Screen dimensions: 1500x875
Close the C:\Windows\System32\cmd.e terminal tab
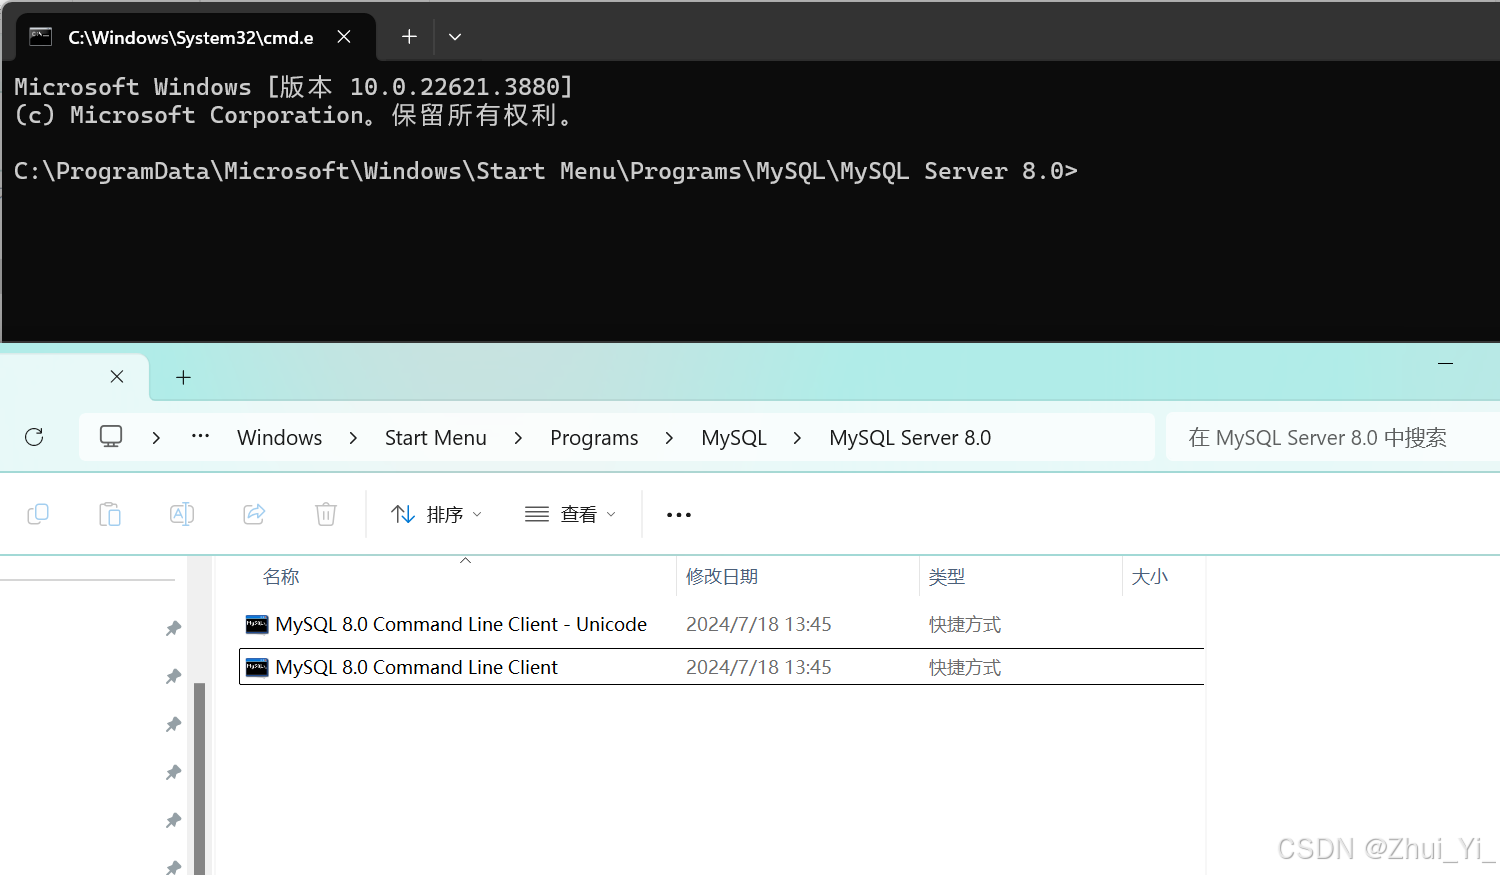[344, 37]
